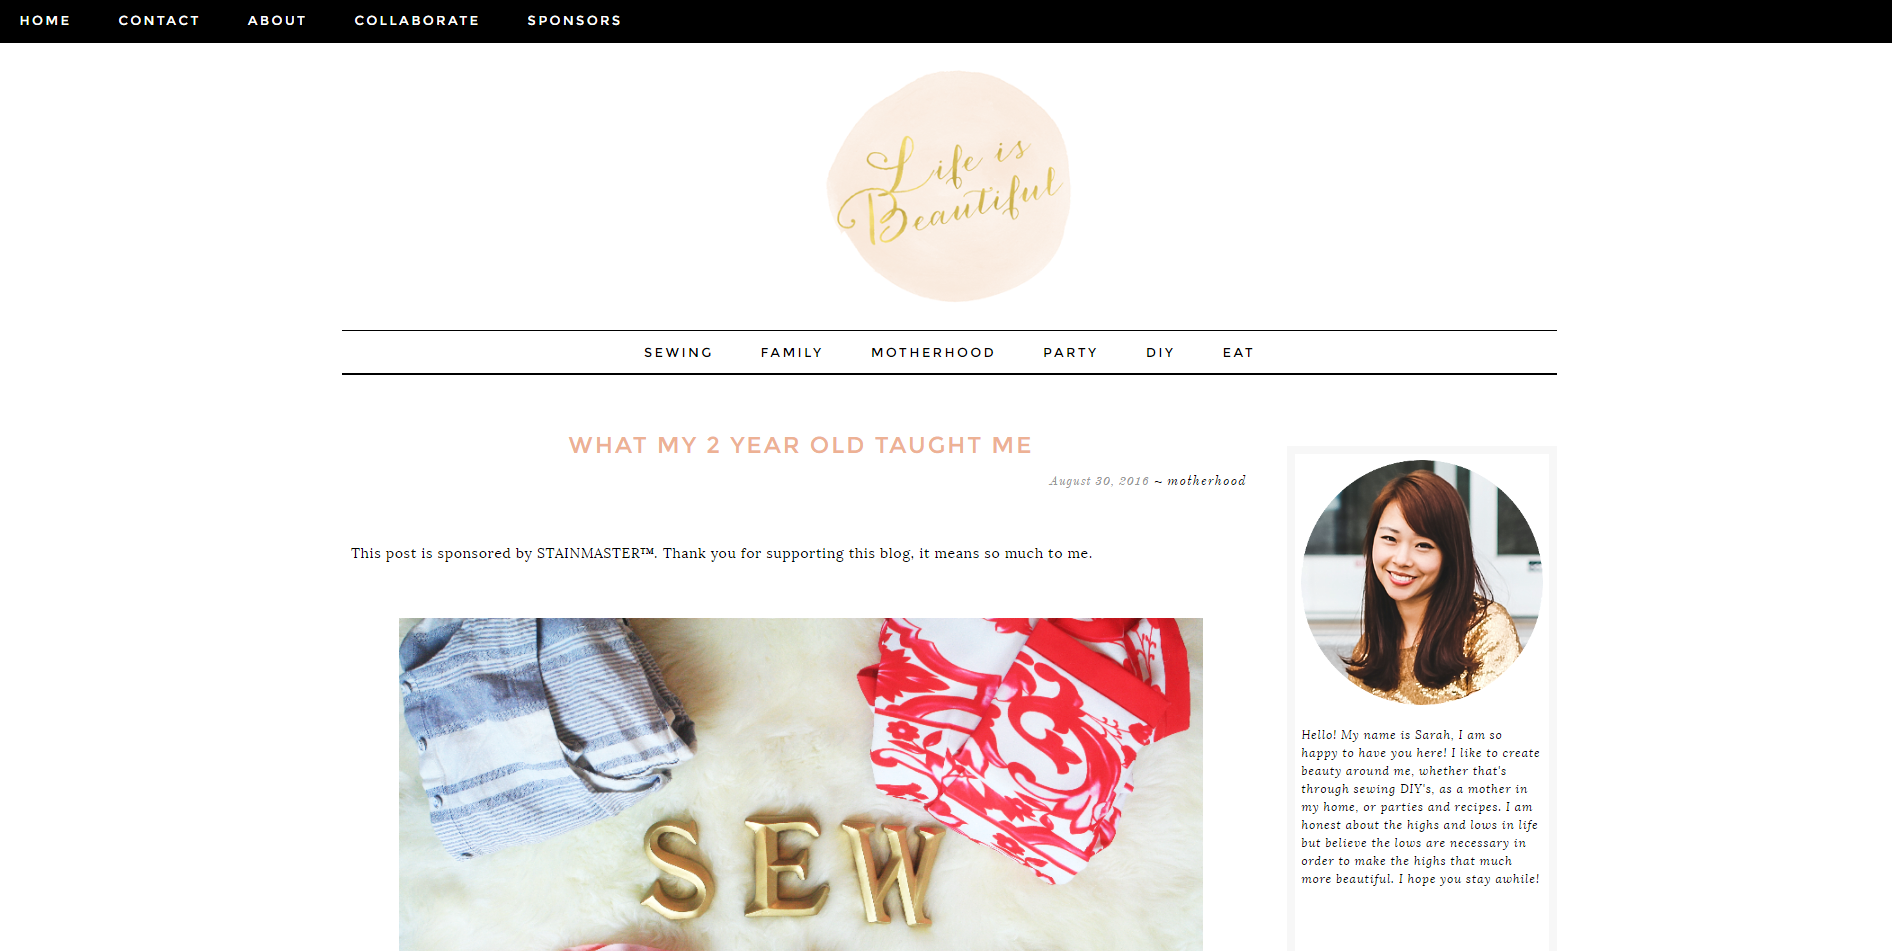Go to the Eat category

tap(1238, 353)
